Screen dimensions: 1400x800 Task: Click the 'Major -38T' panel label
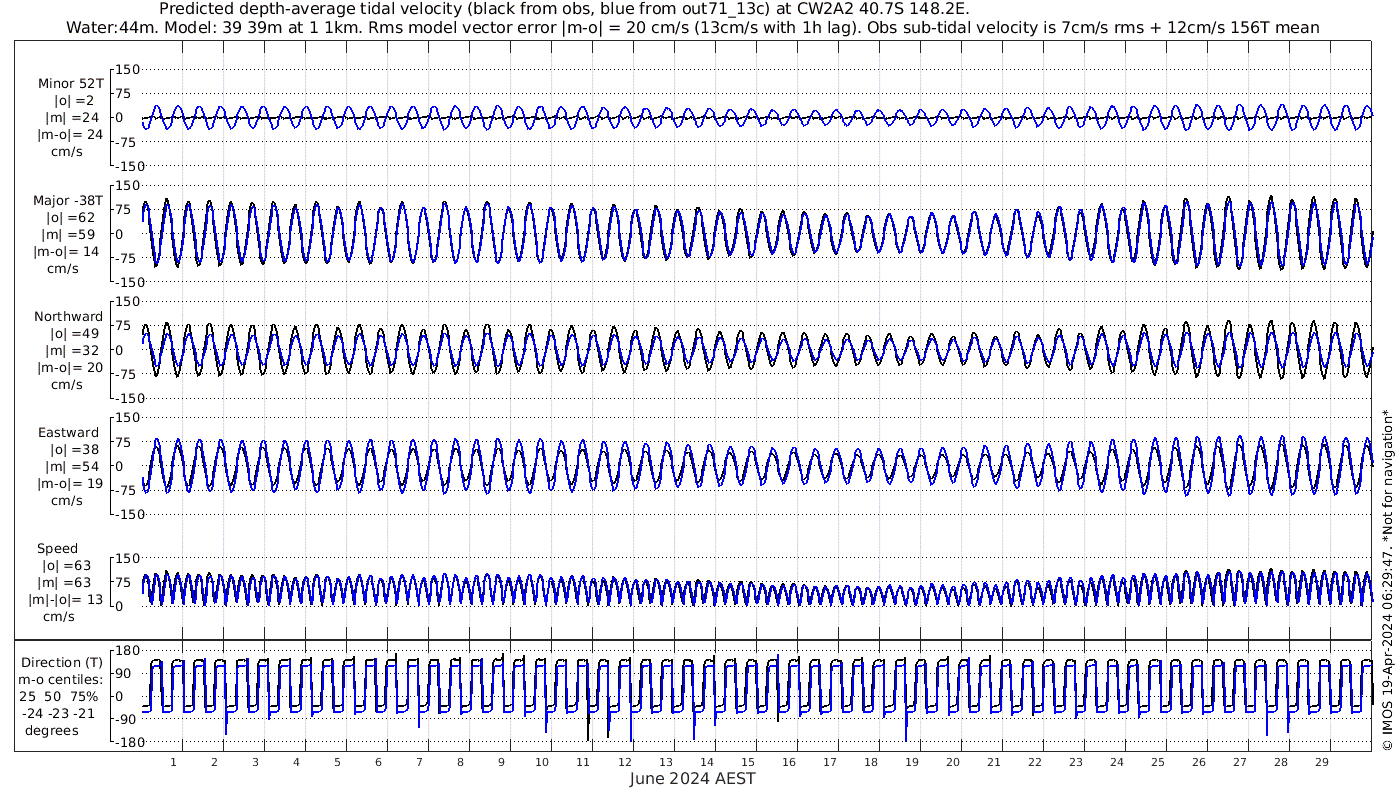[67, 200]
